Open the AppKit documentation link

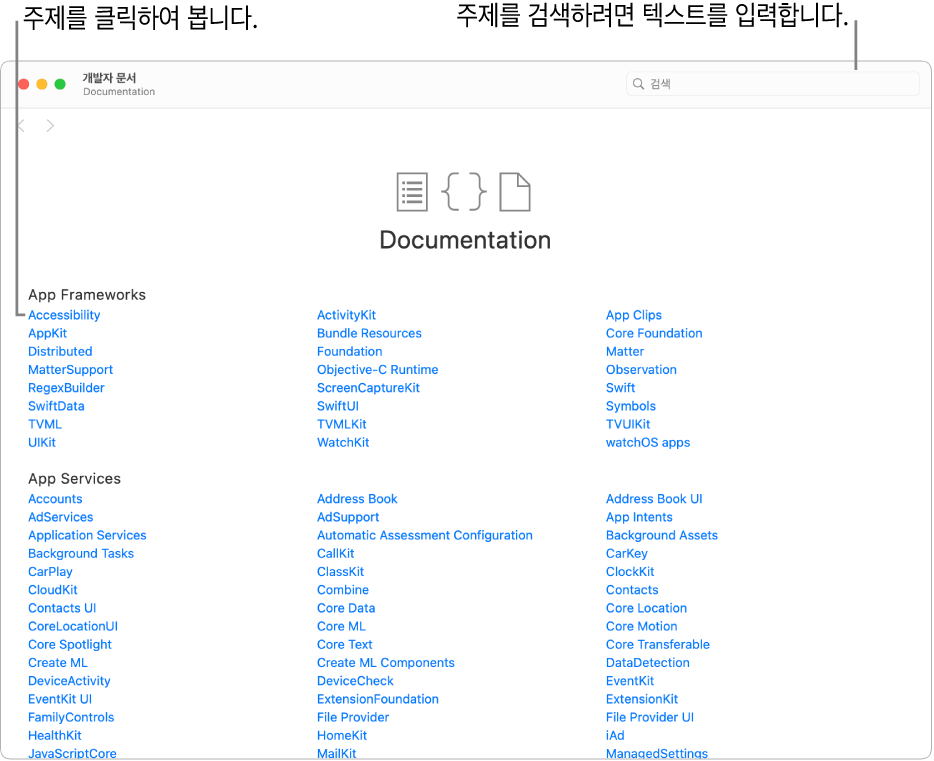pyautogui.click(x=48, y=333)
